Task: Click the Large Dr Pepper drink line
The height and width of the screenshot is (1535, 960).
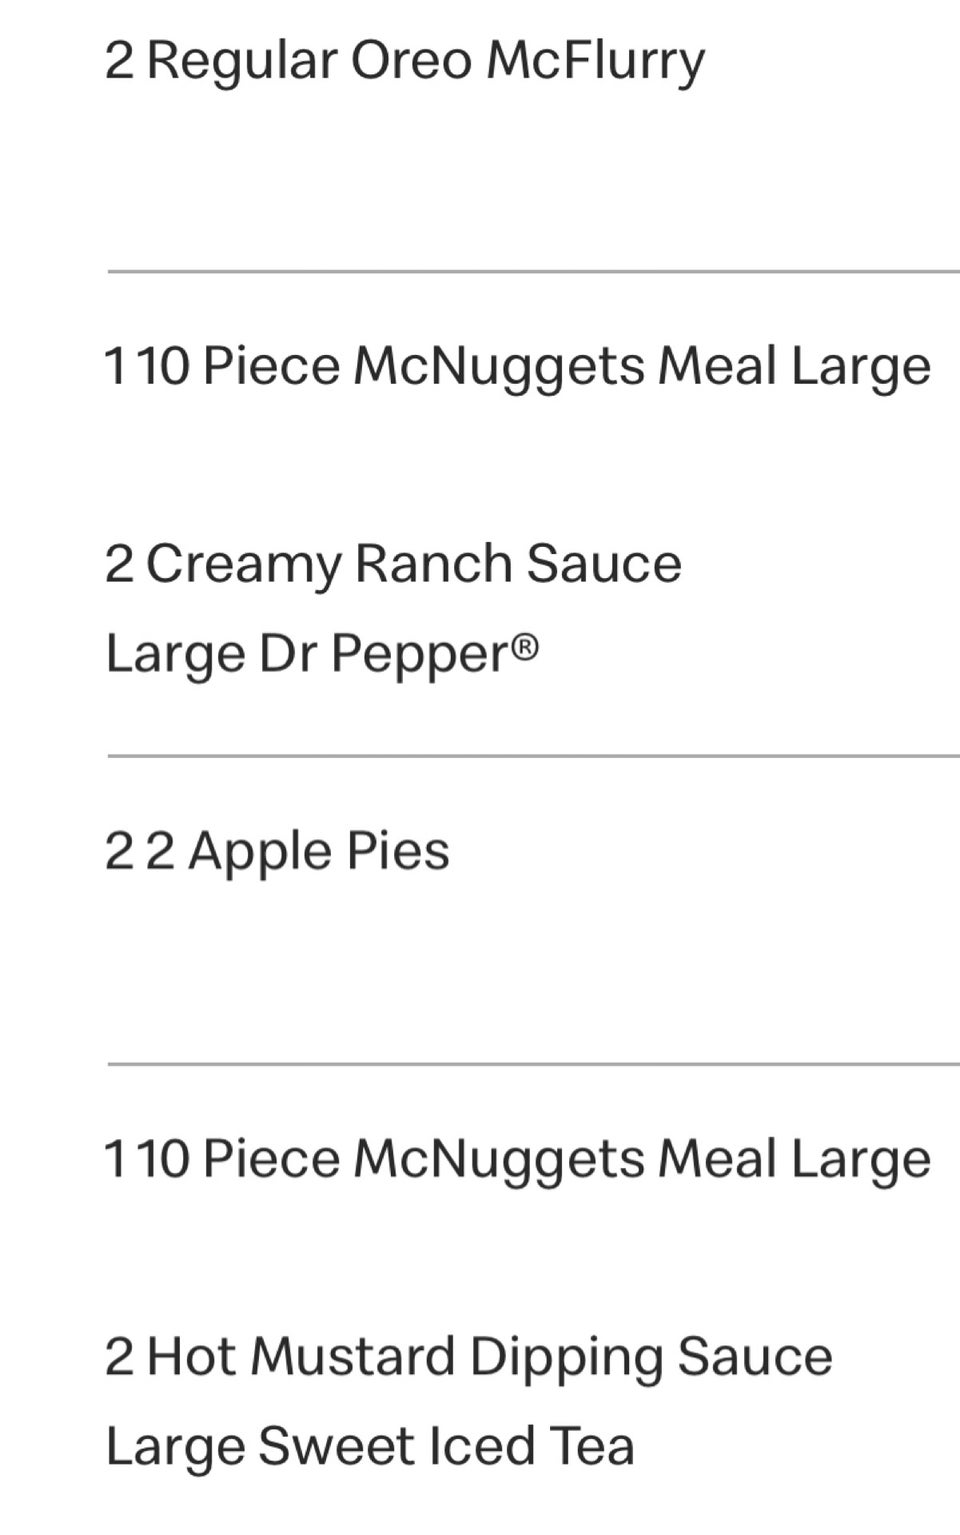Action: pos(322,655)
